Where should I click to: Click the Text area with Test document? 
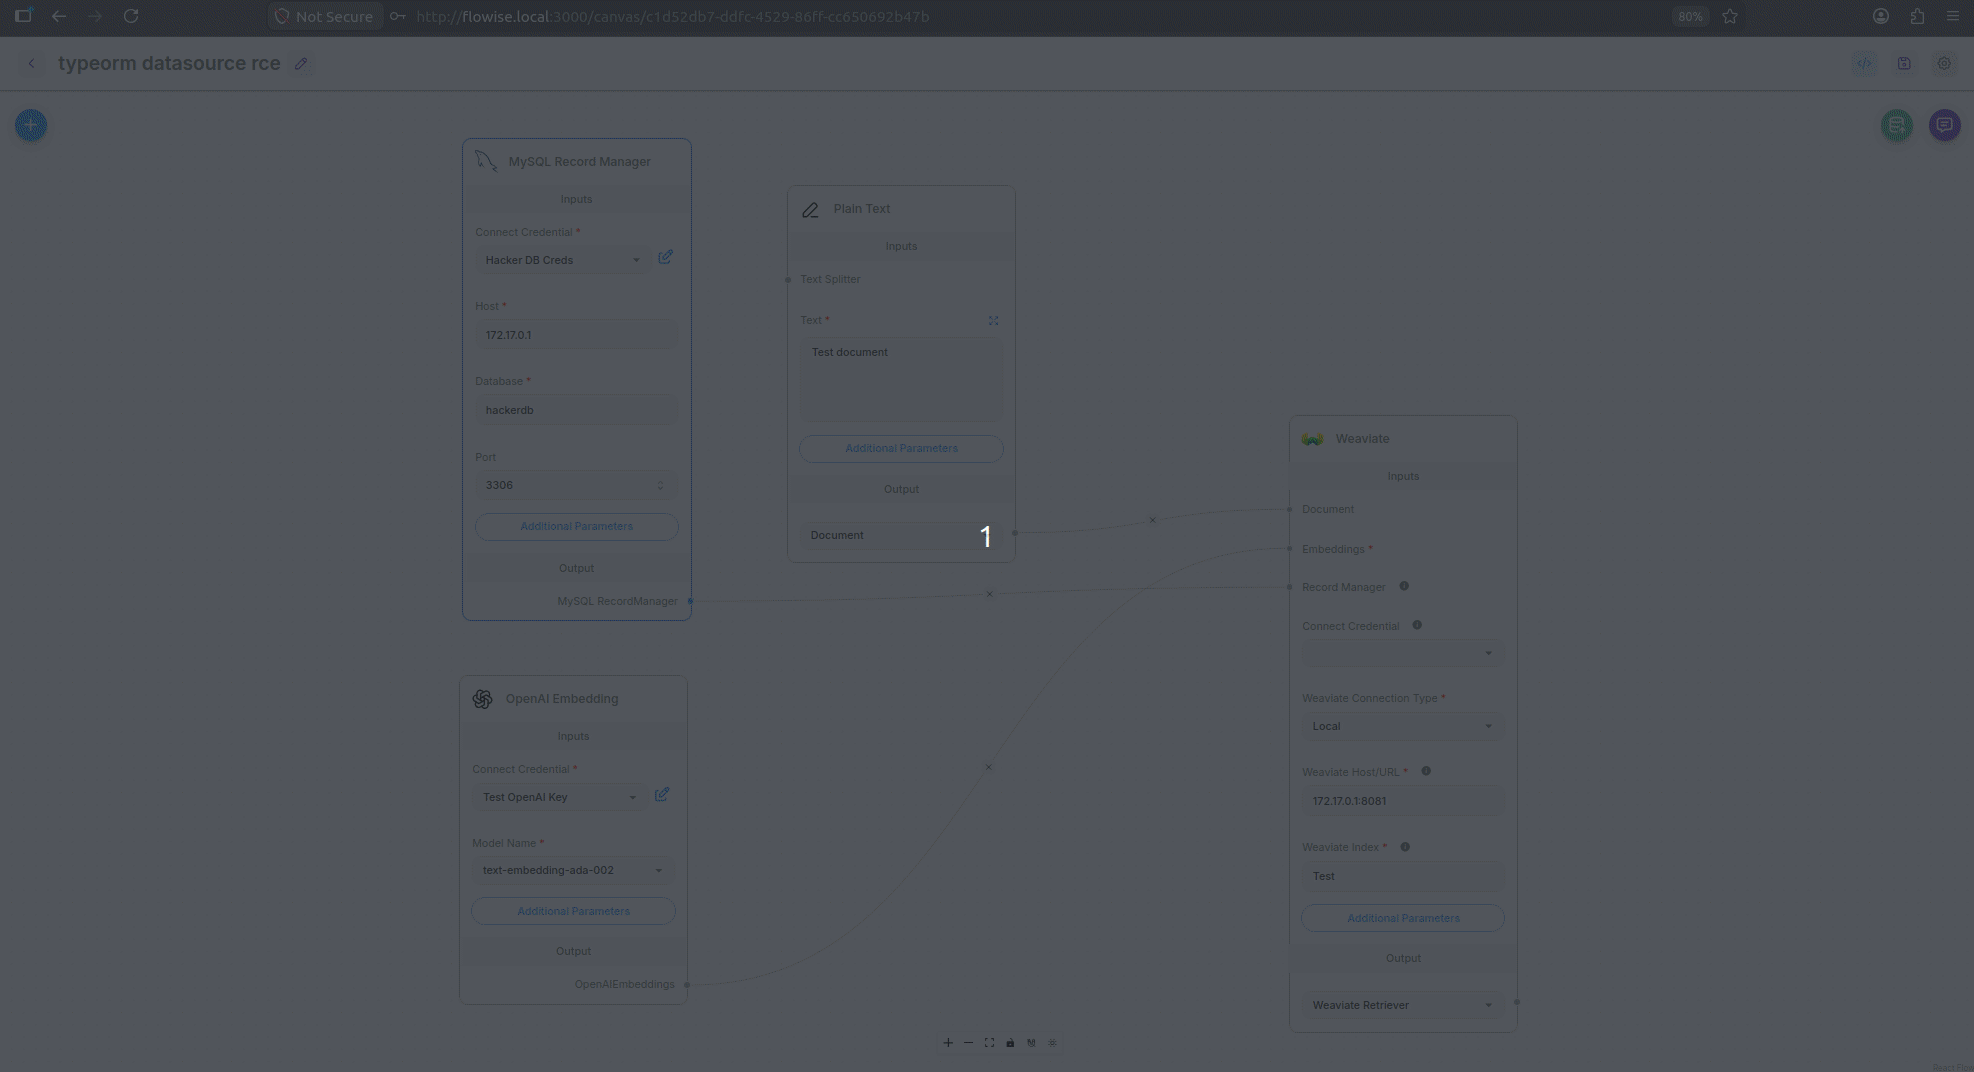click(901, 380)
